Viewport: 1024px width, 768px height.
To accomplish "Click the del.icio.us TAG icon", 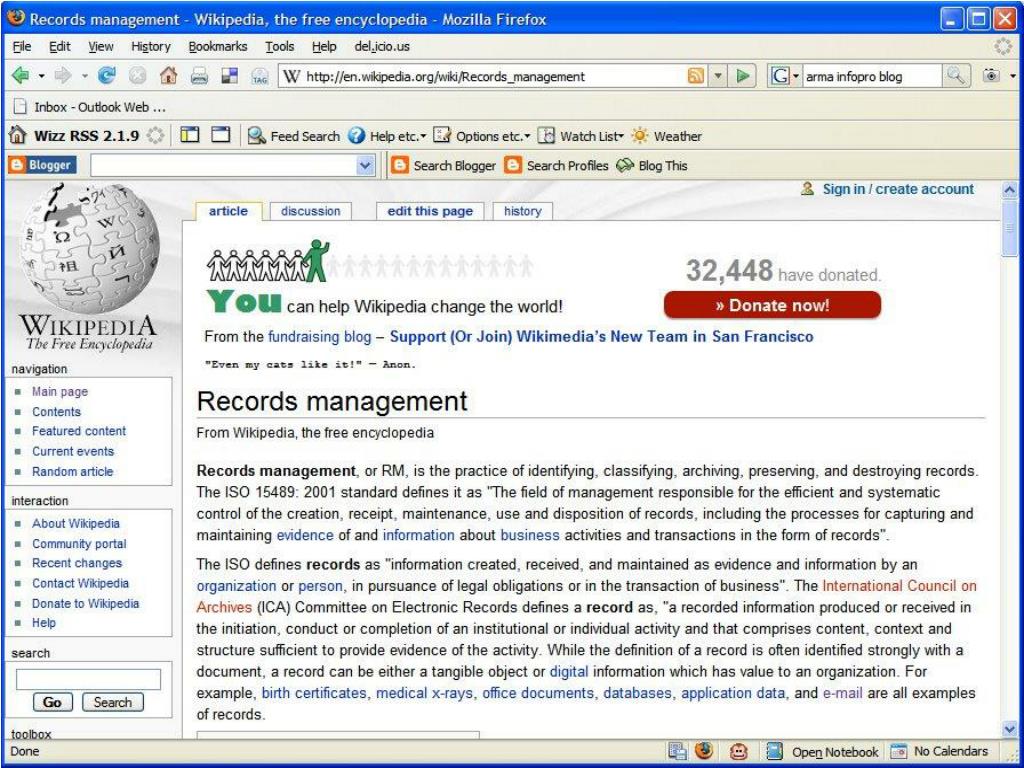I will [260, 76].
